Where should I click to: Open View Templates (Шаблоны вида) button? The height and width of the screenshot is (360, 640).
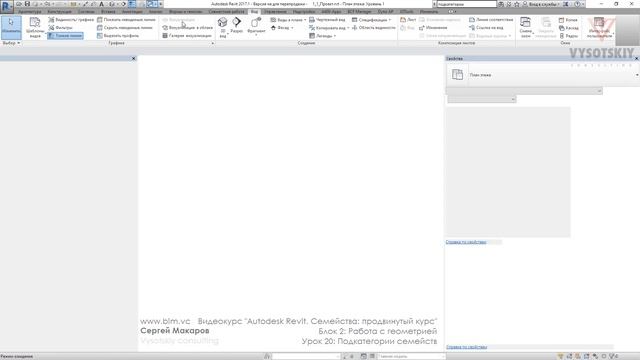35,28
